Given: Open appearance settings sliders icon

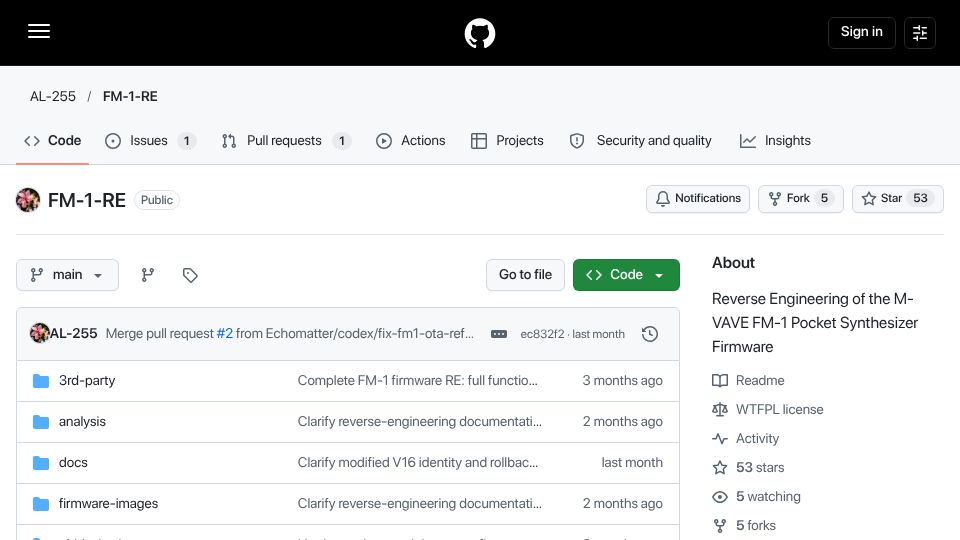Looking at the screenshot, I should pyautogui.click(x=920, y=32).
